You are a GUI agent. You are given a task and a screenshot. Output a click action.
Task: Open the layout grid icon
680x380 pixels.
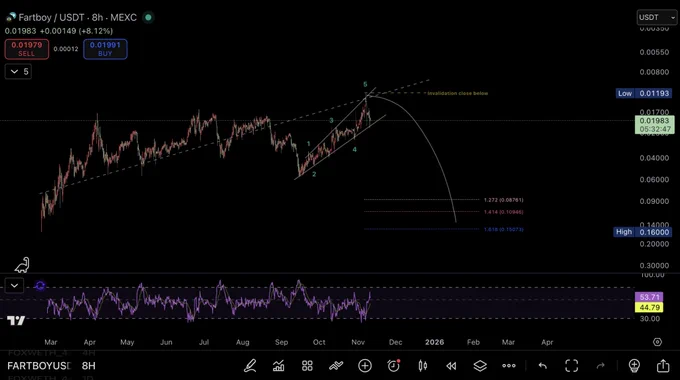[307, 366]
